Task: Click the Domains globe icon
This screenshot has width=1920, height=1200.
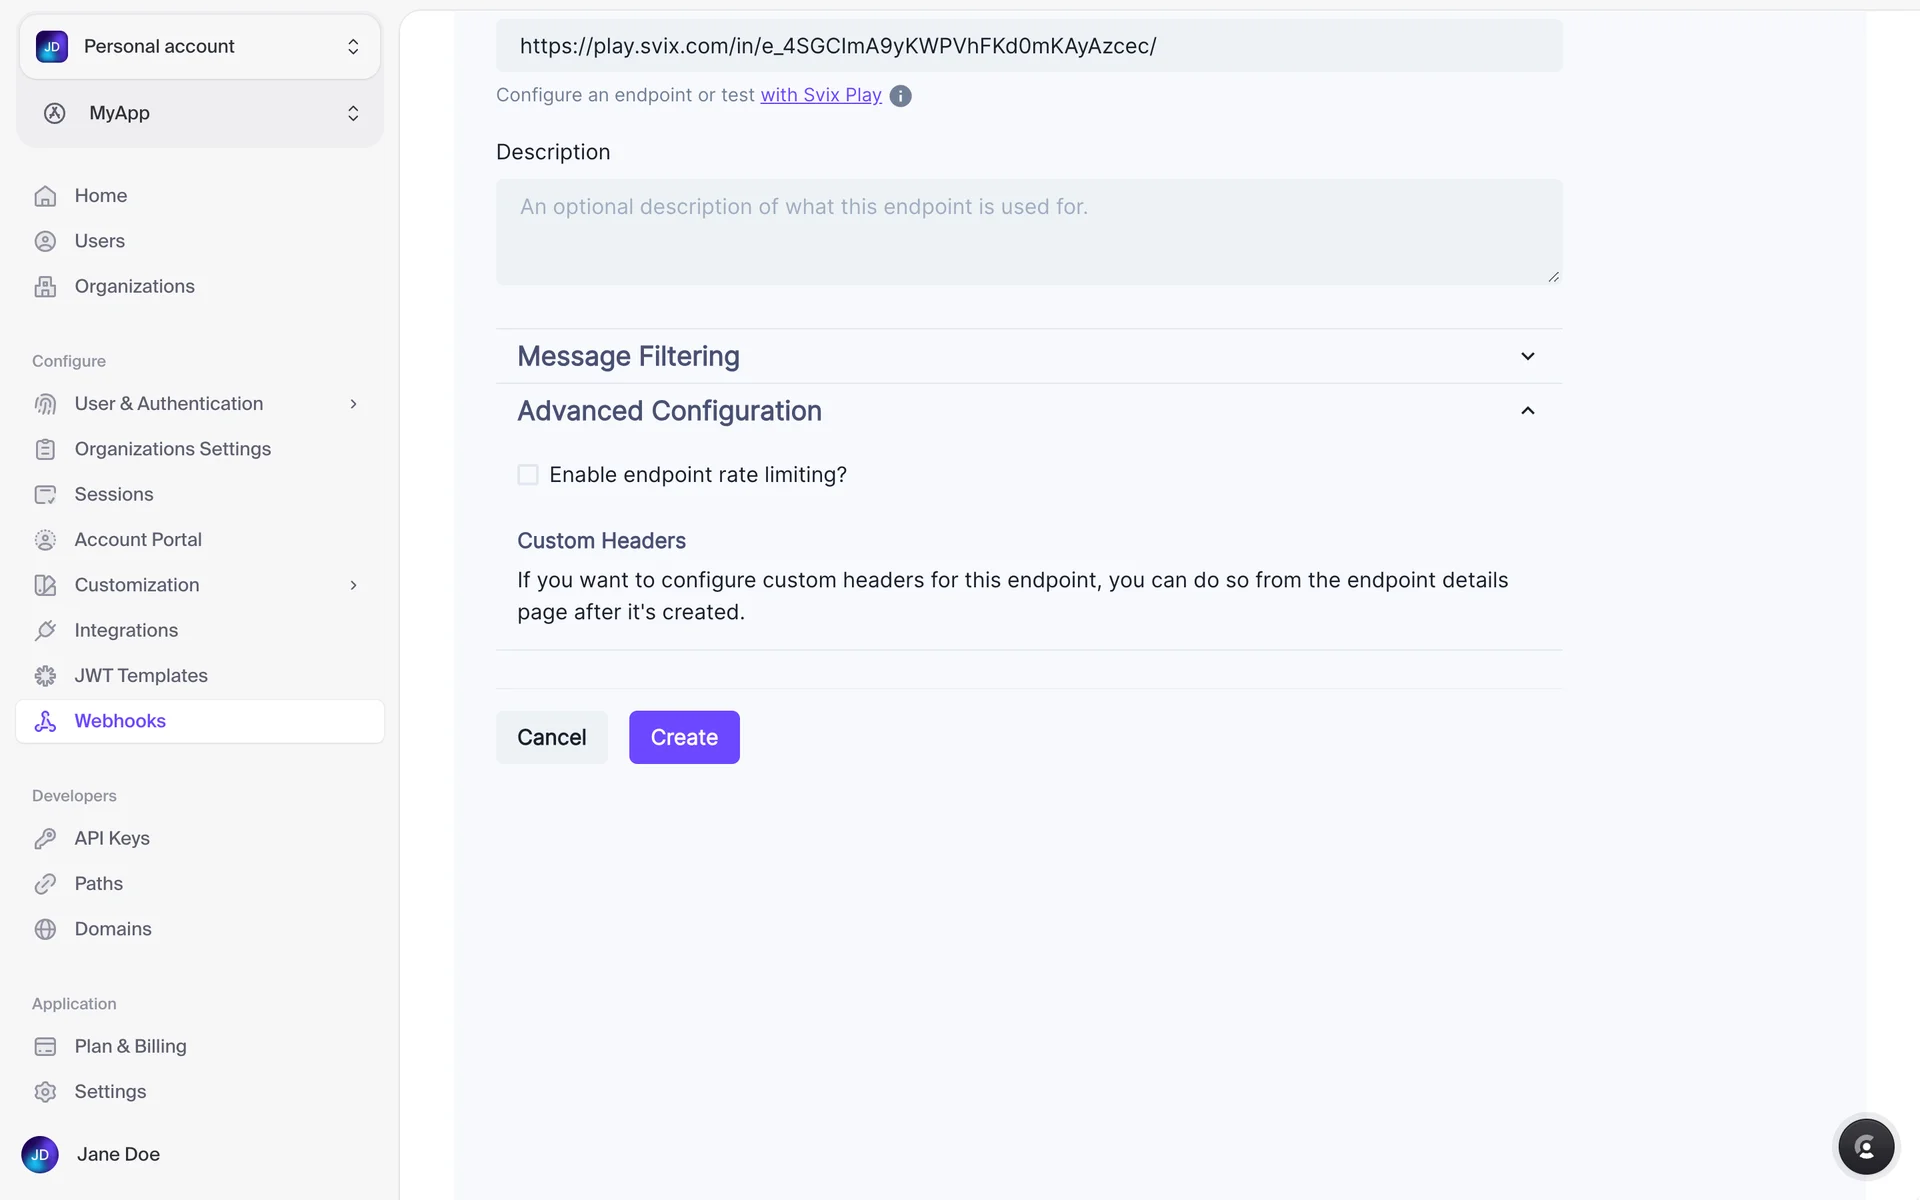Action: point(45,929)
